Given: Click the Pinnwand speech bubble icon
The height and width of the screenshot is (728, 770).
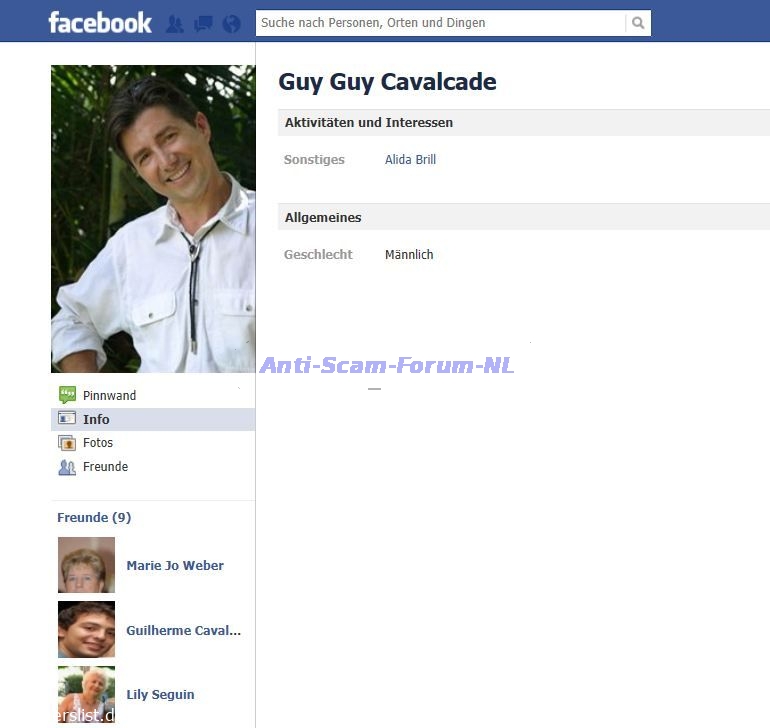Looking at the screenshot, I should pos(67,395).
